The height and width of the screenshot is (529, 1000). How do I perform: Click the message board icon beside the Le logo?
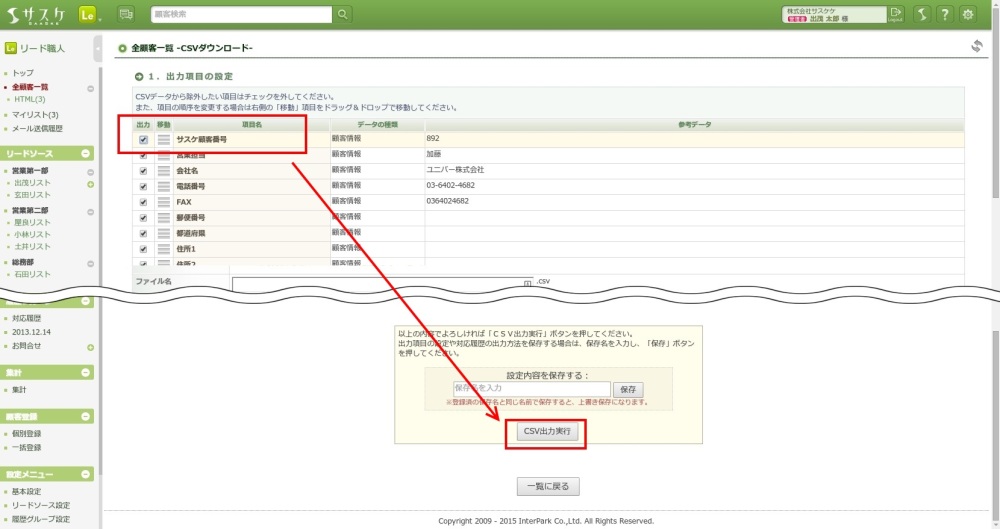point(126,14)
